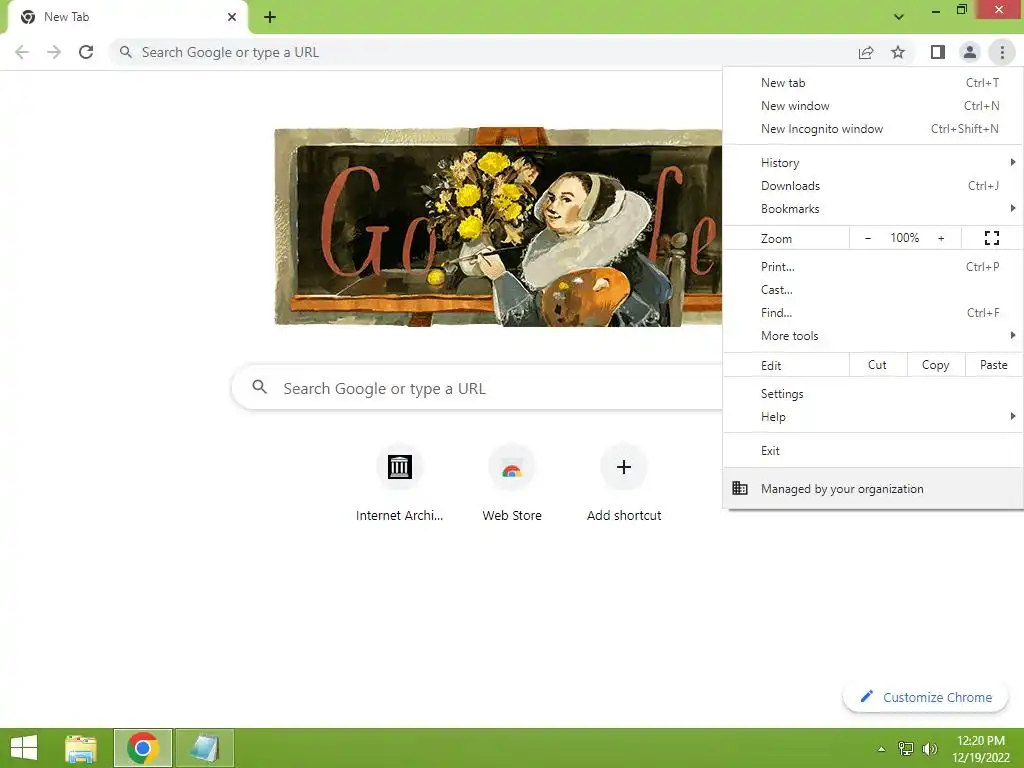Choose Print... from the menu
This screenshot has height=768, width=1024.
point(873,266)
